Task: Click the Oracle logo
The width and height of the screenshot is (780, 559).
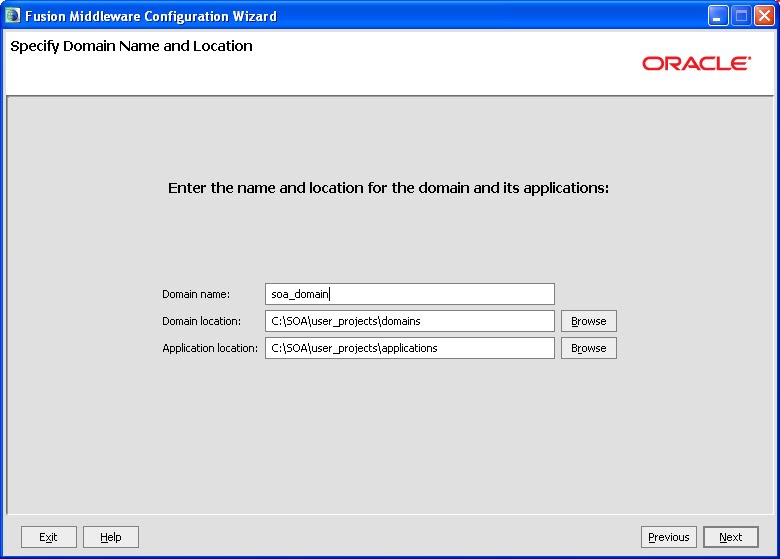Action: 696,64
